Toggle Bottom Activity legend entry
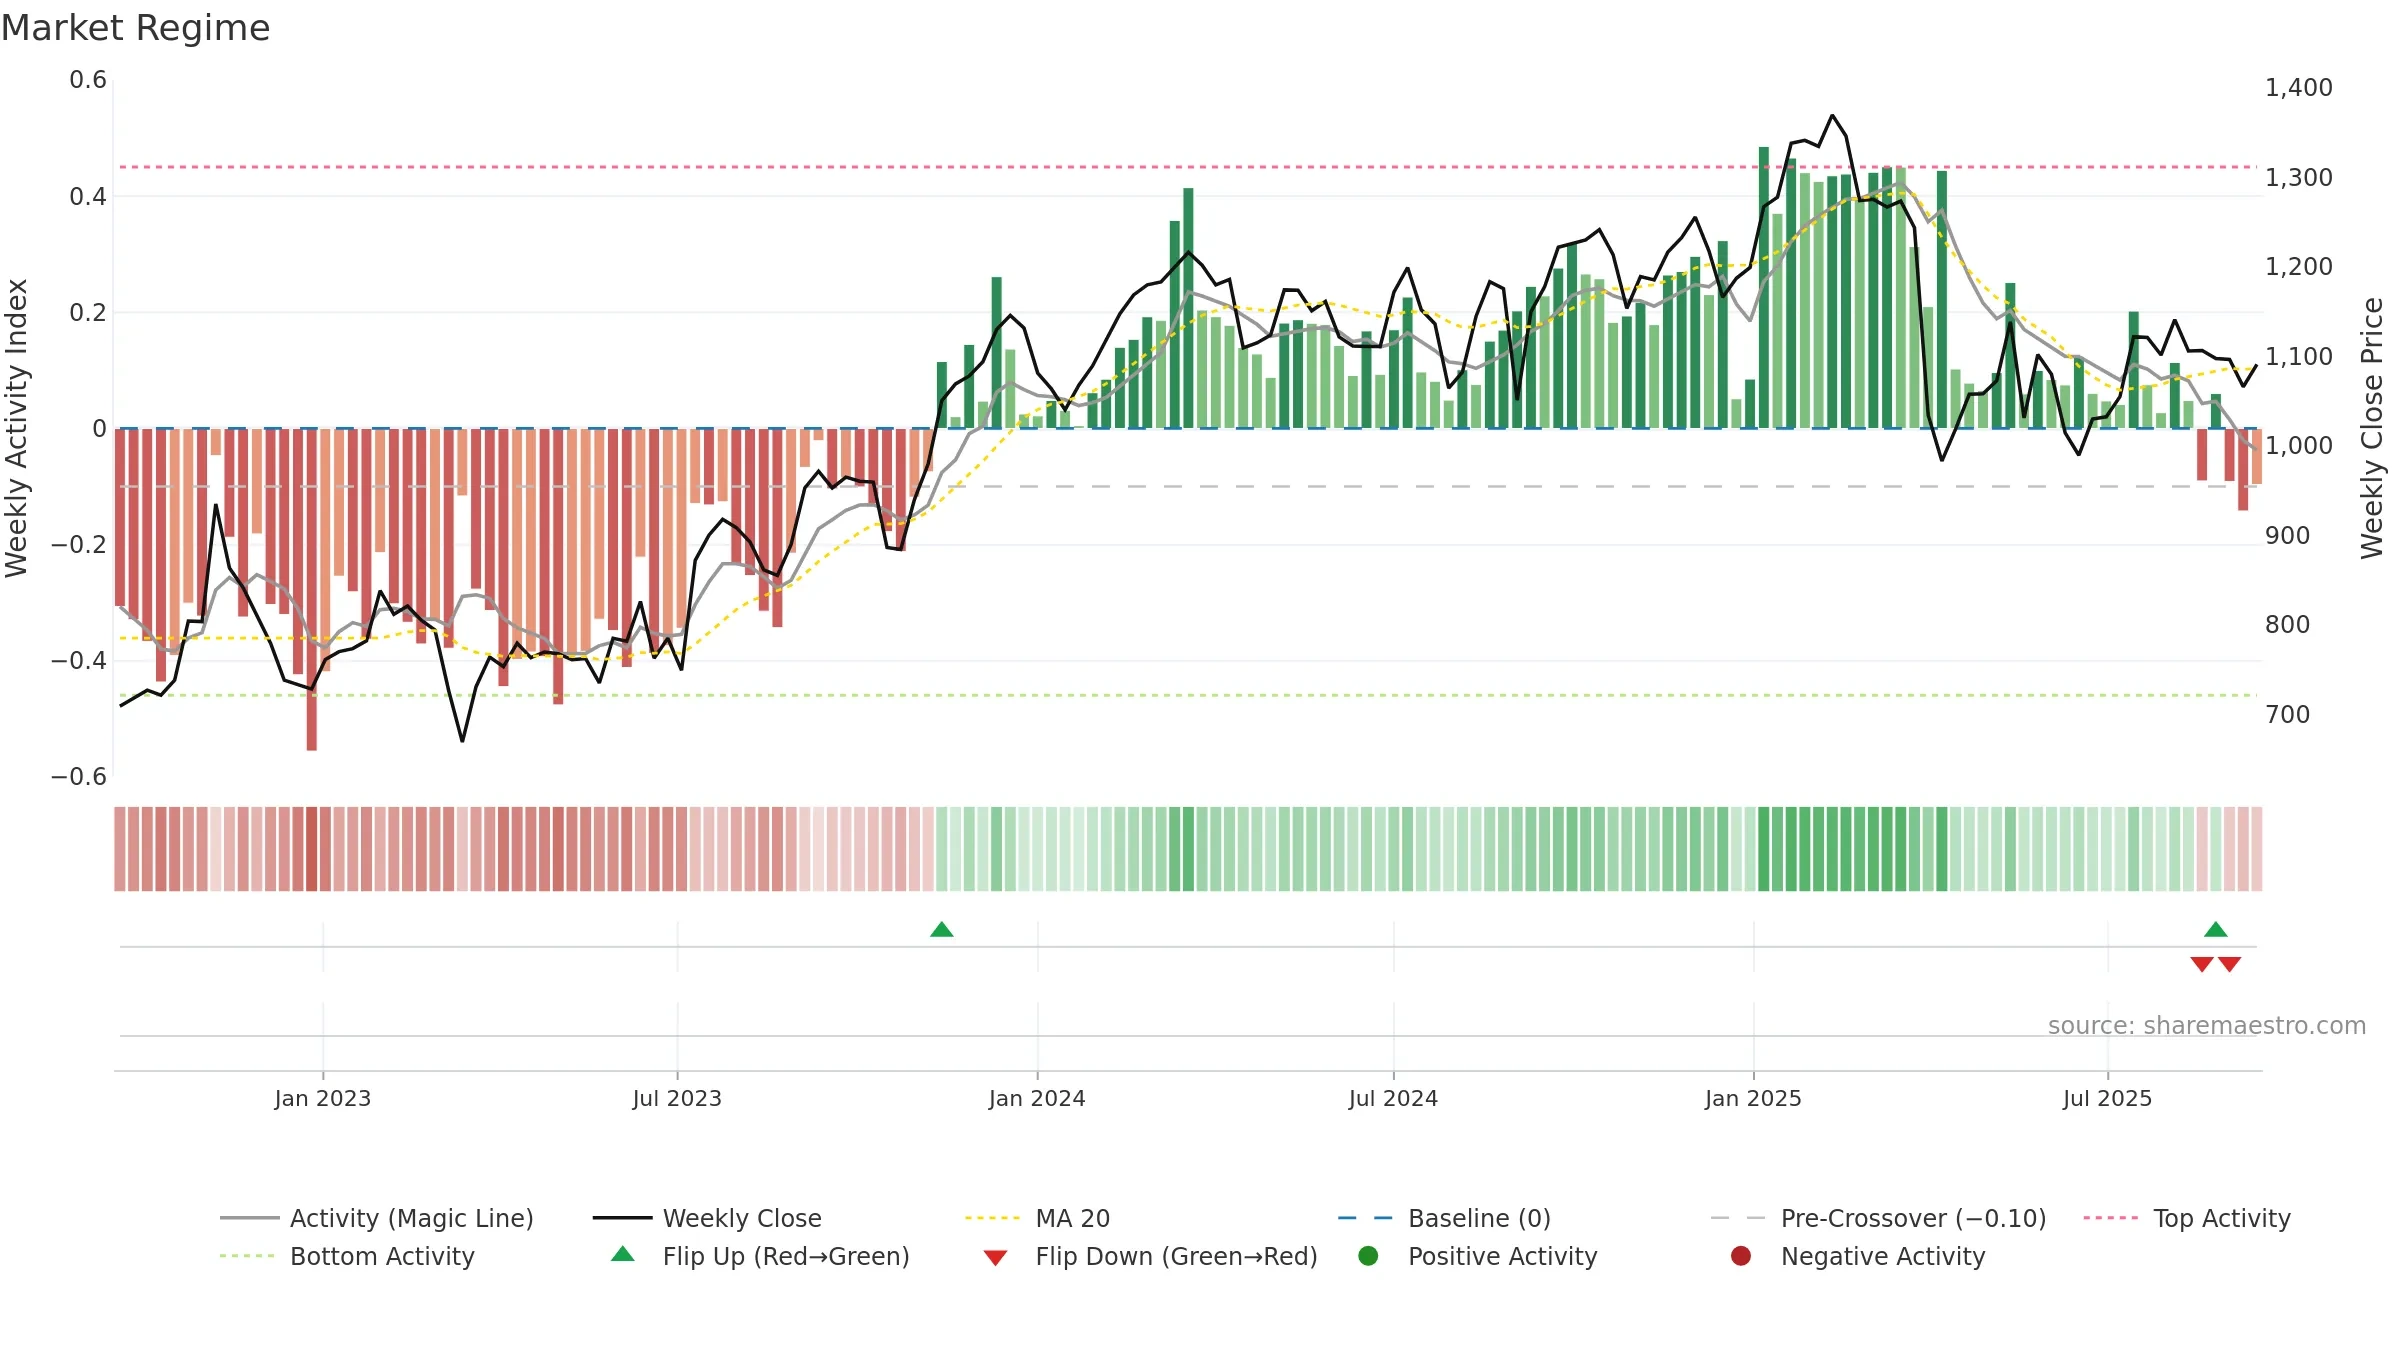2400x1350 pixels. click(x=347, y=1256)
